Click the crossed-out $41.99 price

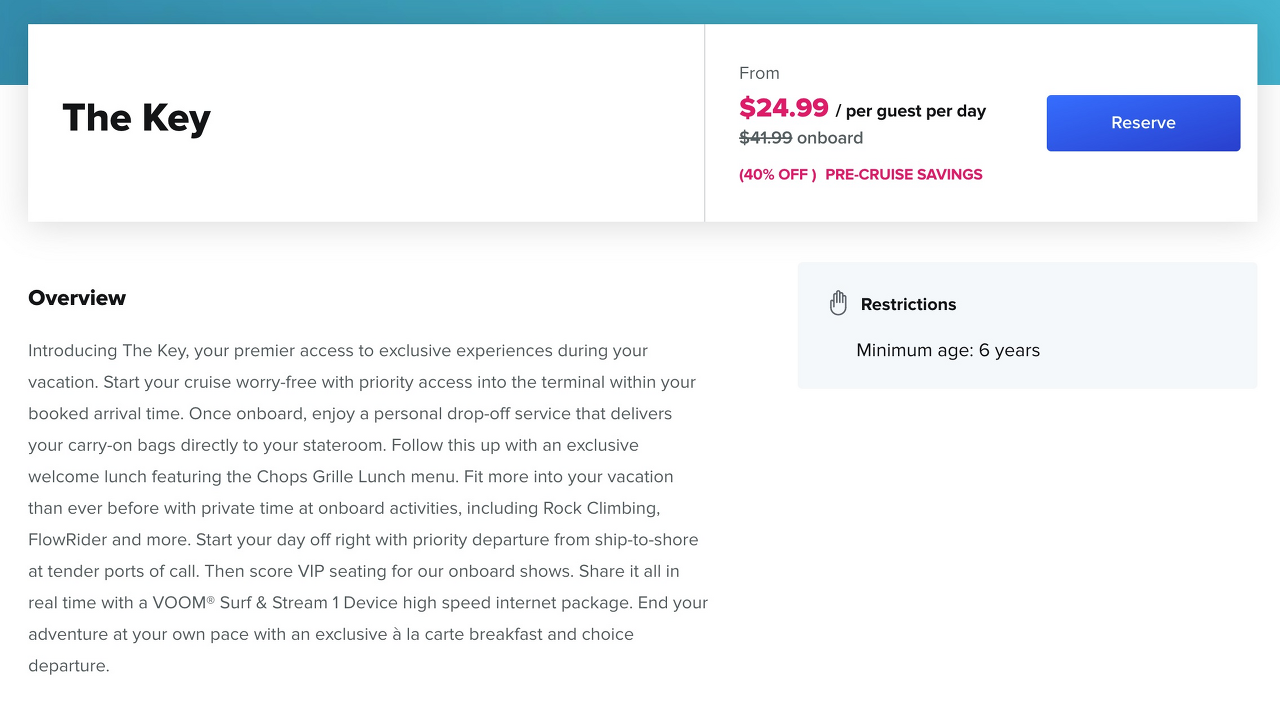click(765, 138)
